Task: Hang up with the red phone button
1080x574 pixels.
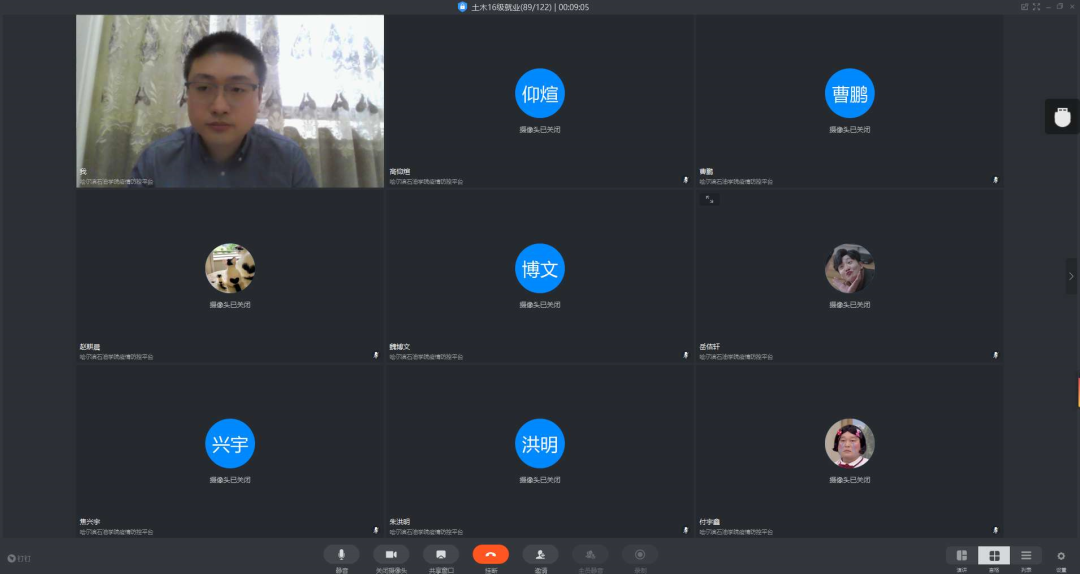Action: coord(491,554)
